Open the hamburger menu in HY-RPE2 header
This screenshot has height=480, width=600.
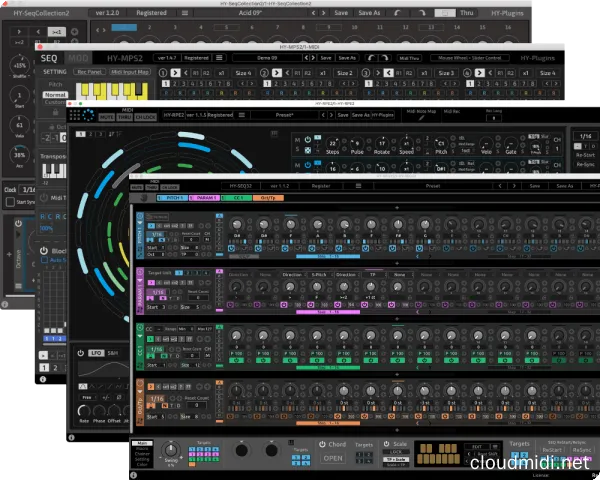click(241, 115)
